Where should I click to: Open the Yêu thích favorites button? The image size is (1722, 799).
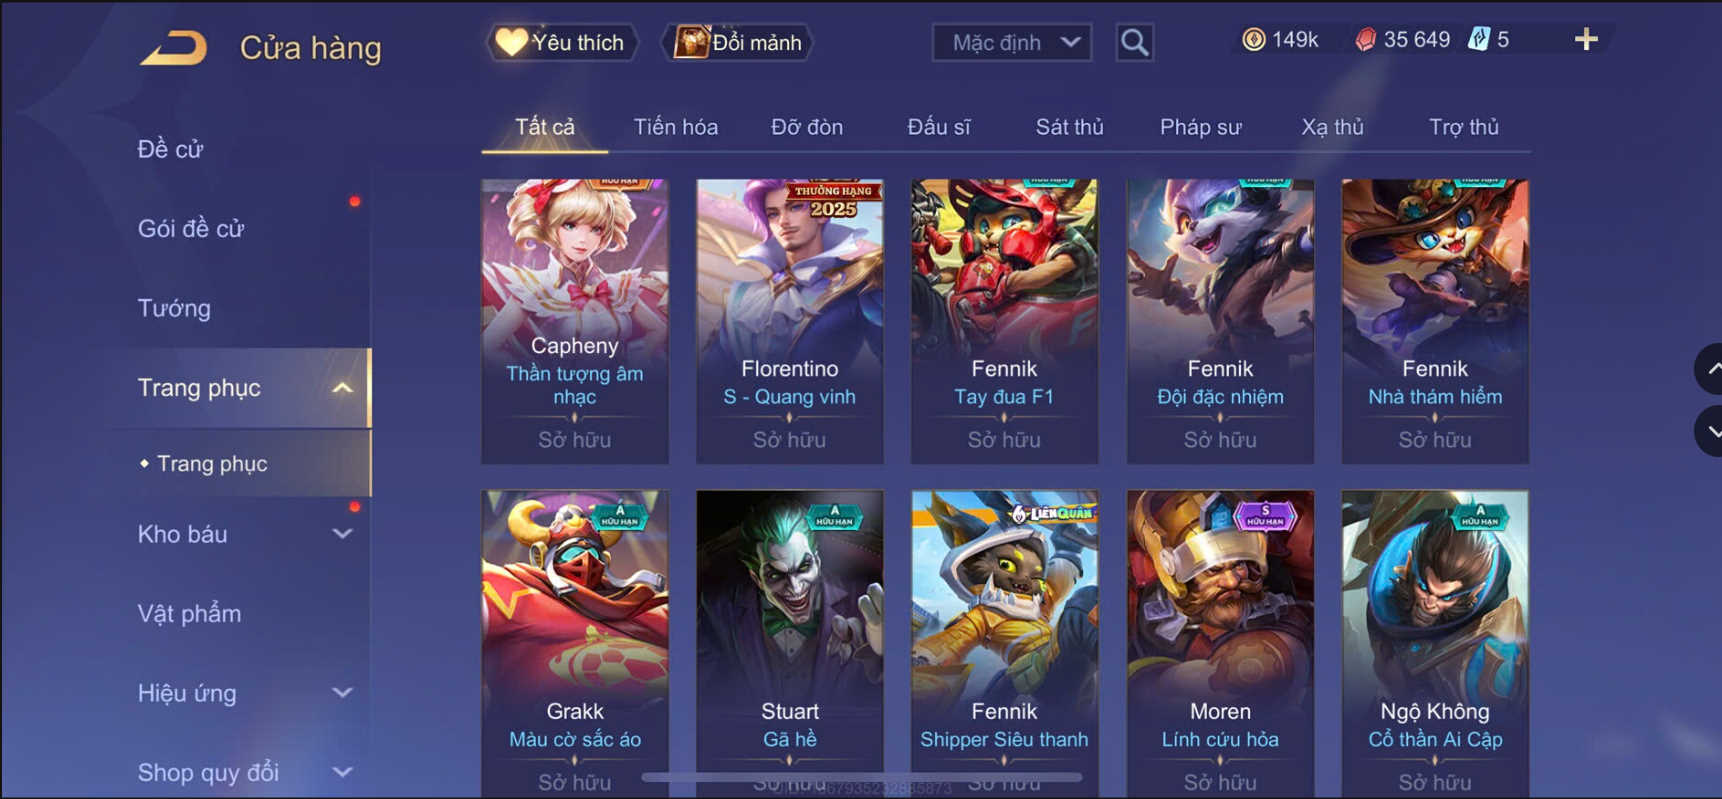tap(562, 42)
